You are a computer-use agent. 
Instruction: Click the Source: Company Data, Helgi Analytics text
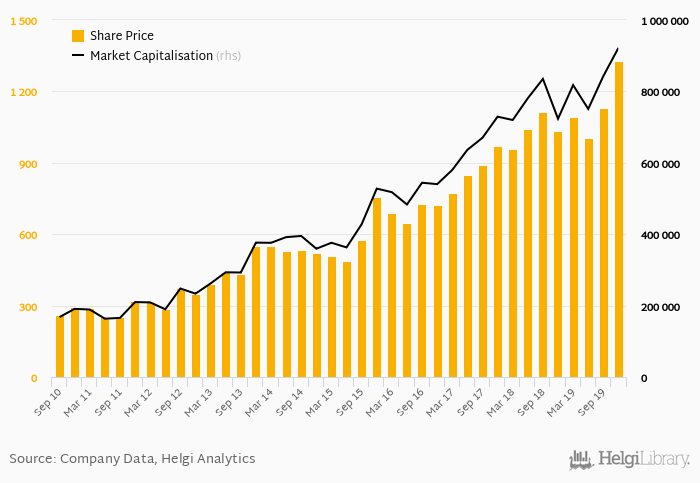point(132,459)
